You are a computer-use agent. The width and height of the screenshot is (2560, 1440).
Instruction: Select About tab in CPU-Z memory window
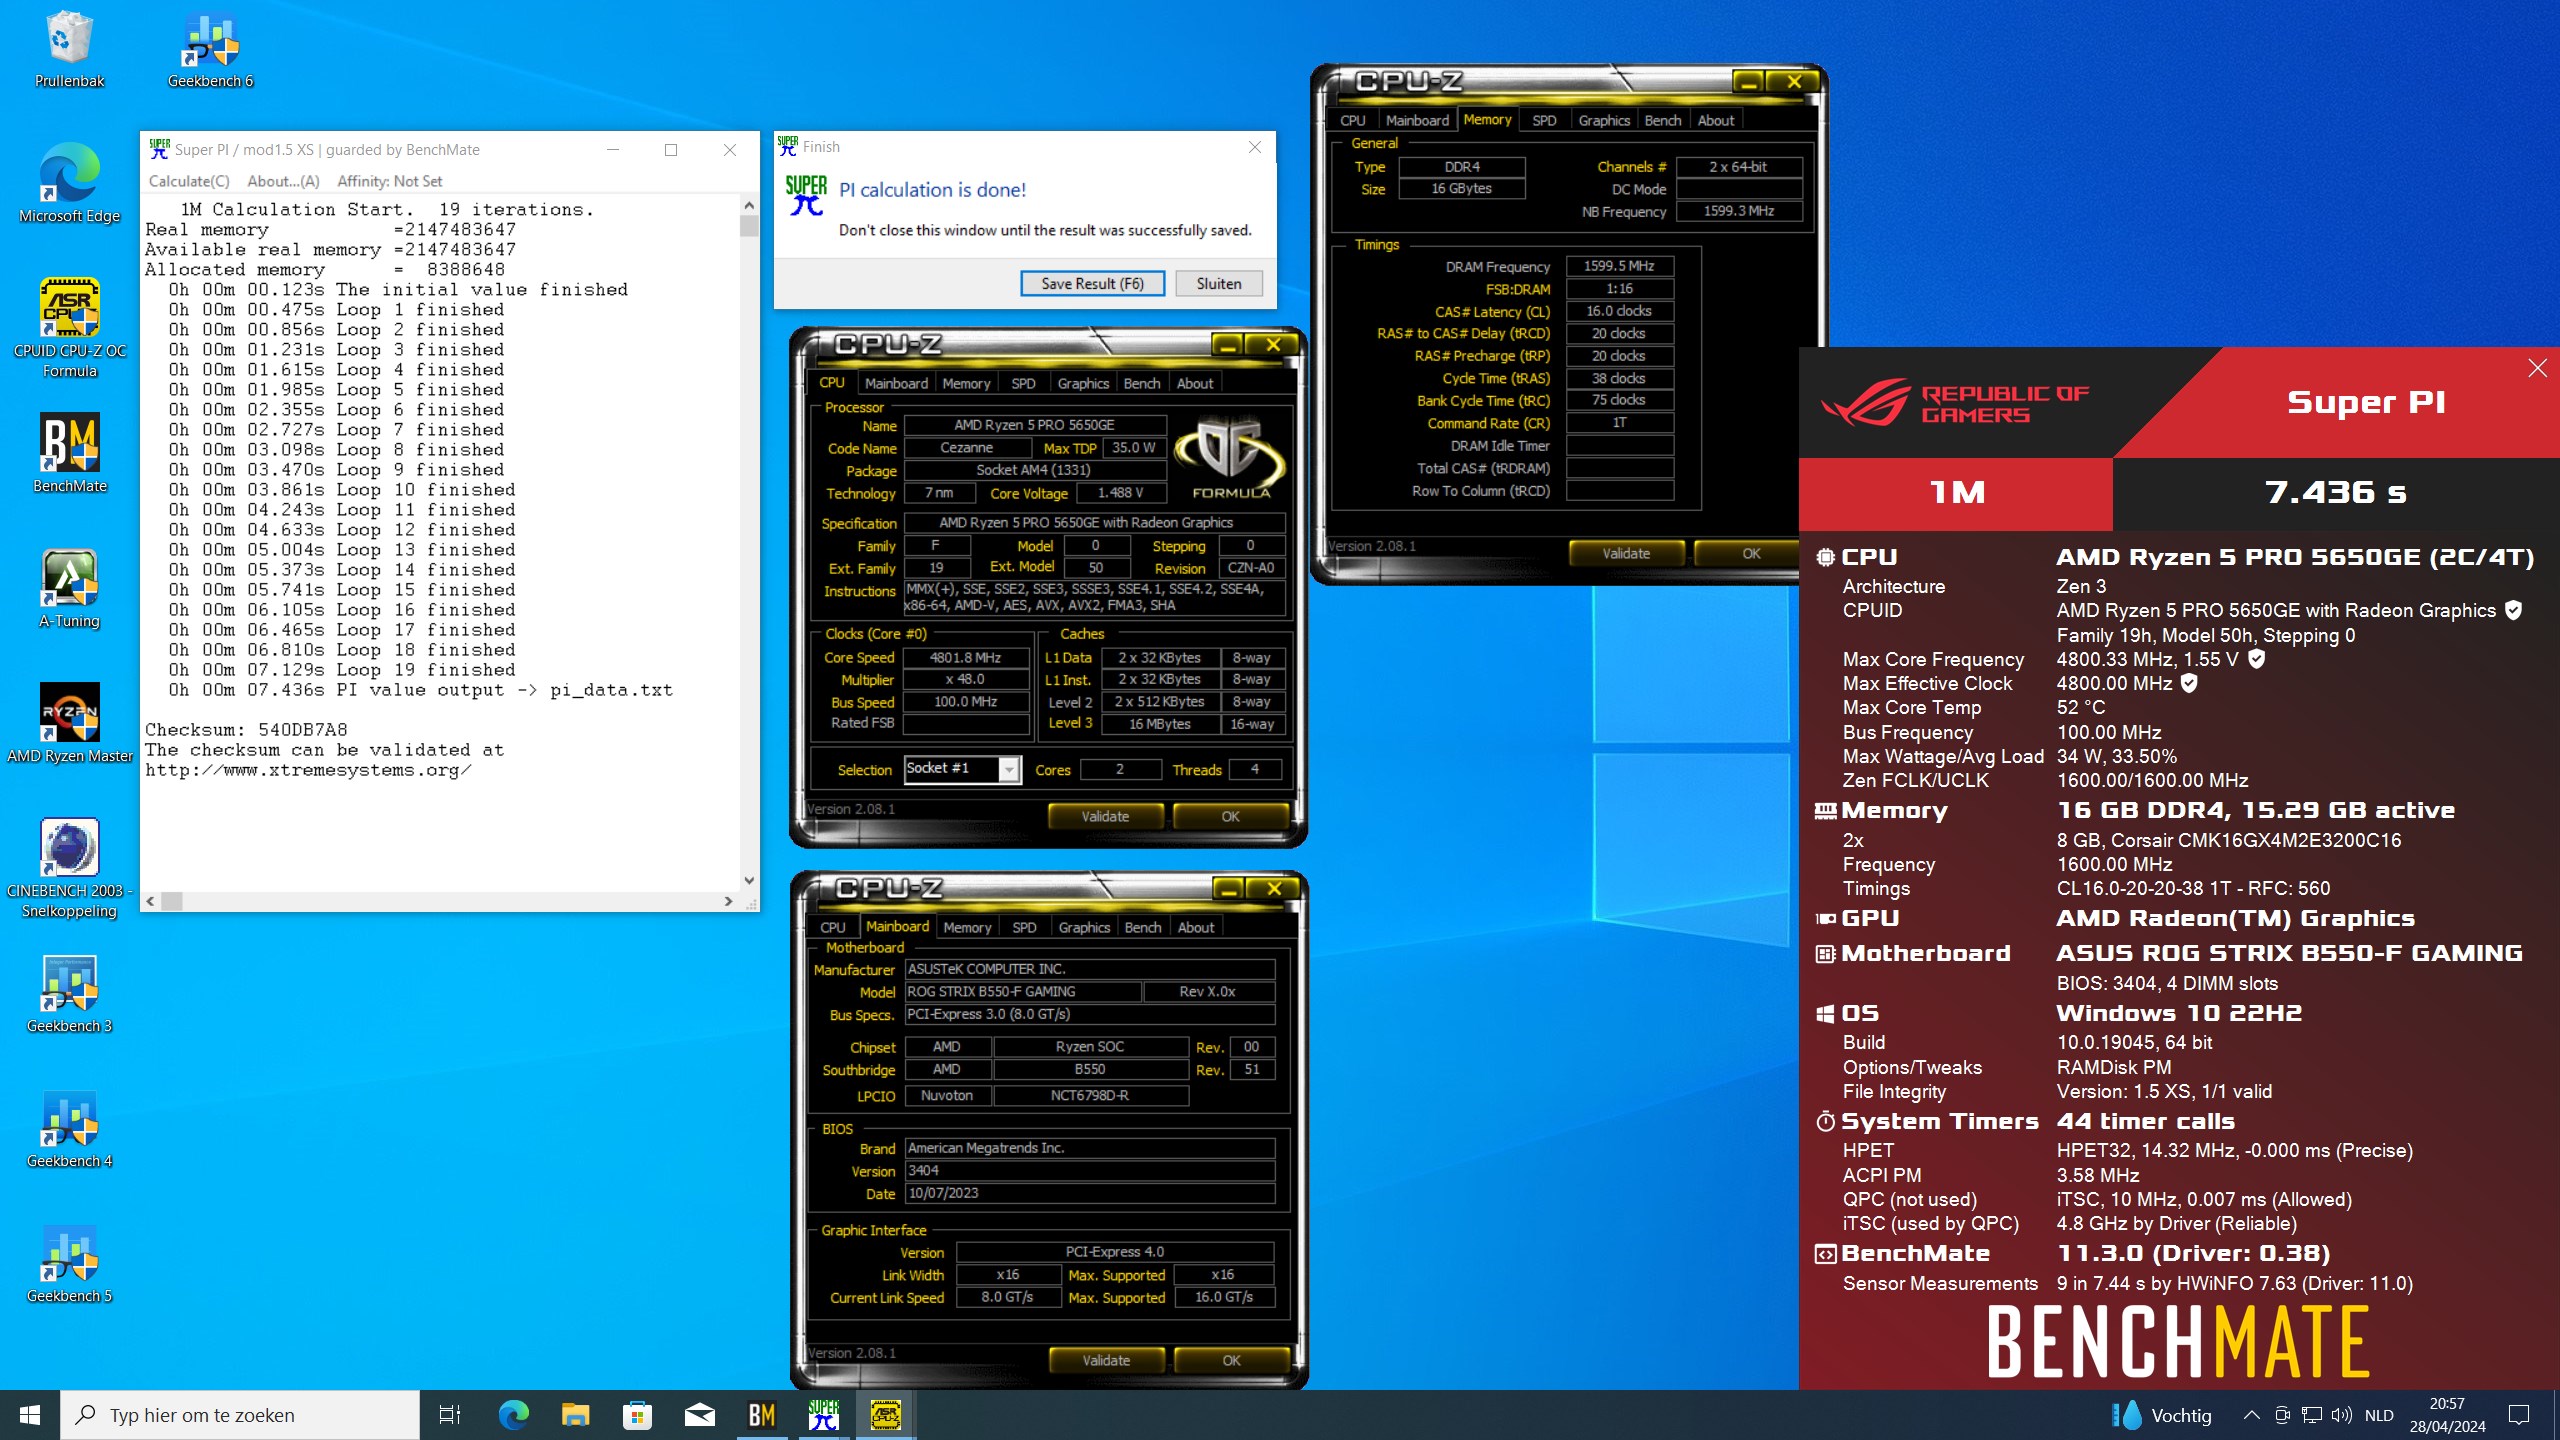[1716, 120]
